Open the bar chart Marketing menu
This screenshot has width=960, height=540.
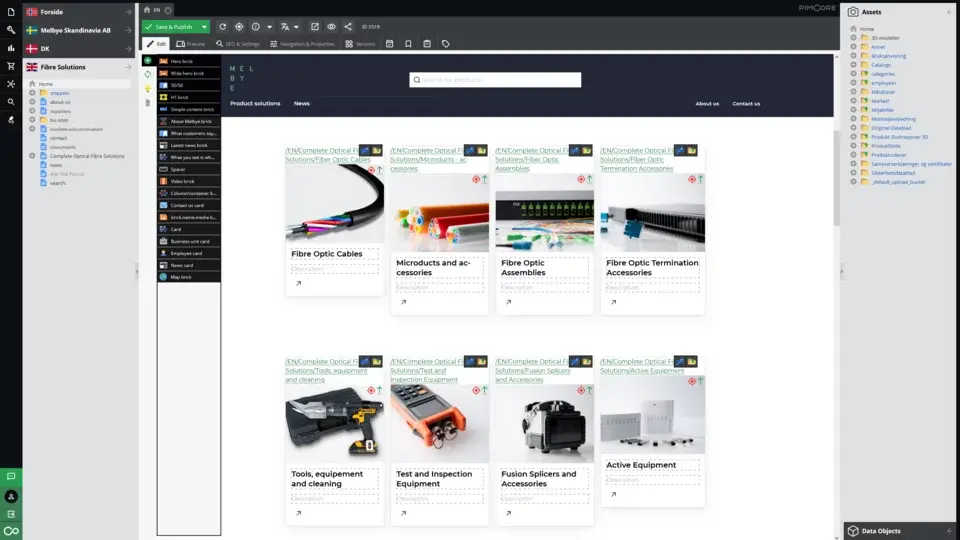pos(11,48)
